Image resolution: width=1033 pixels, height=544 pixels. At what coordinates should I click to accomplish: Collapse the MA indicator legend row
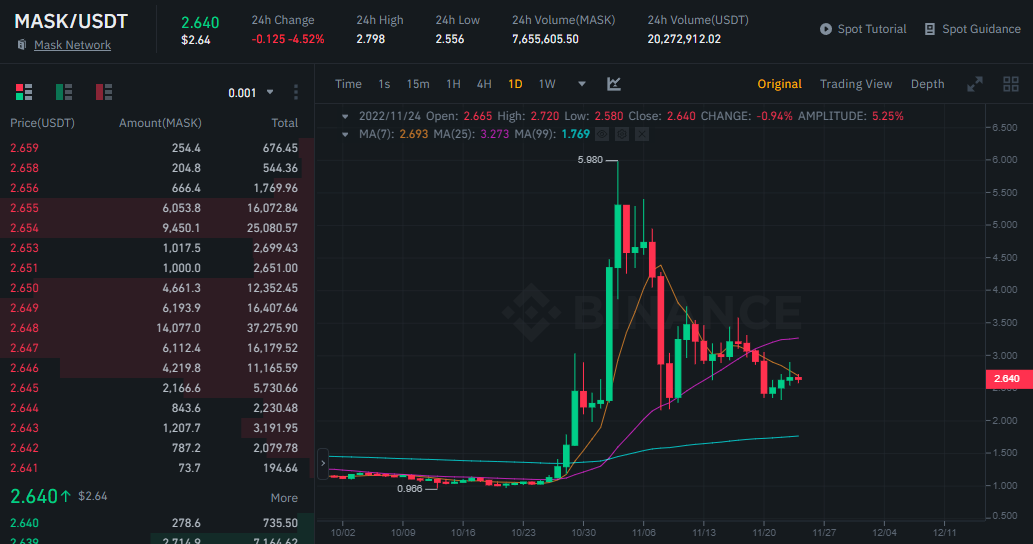coord(345,134)
